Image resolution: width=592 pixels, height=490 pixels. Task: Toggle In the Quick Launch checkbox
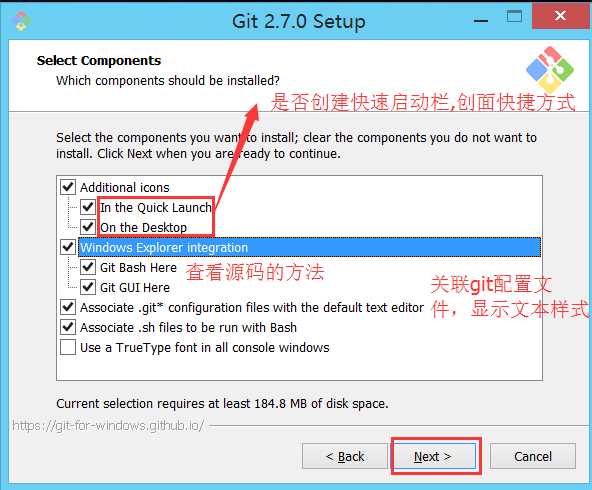click(x=88, y=207)
